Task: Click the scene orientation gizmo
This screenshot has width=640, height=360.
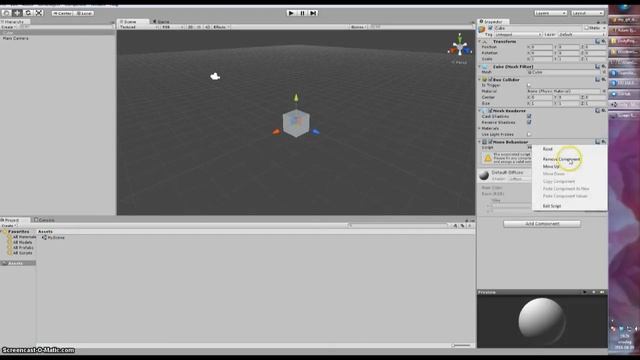Action: pyautogui.click(x=460, y=47)
